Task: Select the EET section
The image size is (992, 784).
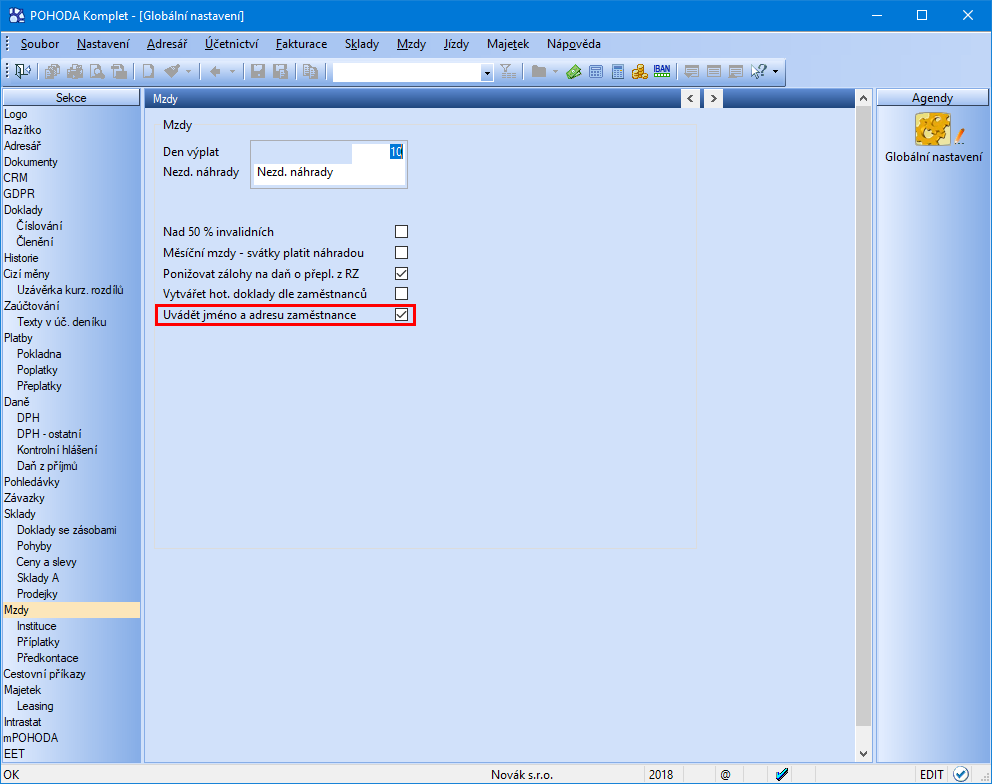Action: point(14,754)
